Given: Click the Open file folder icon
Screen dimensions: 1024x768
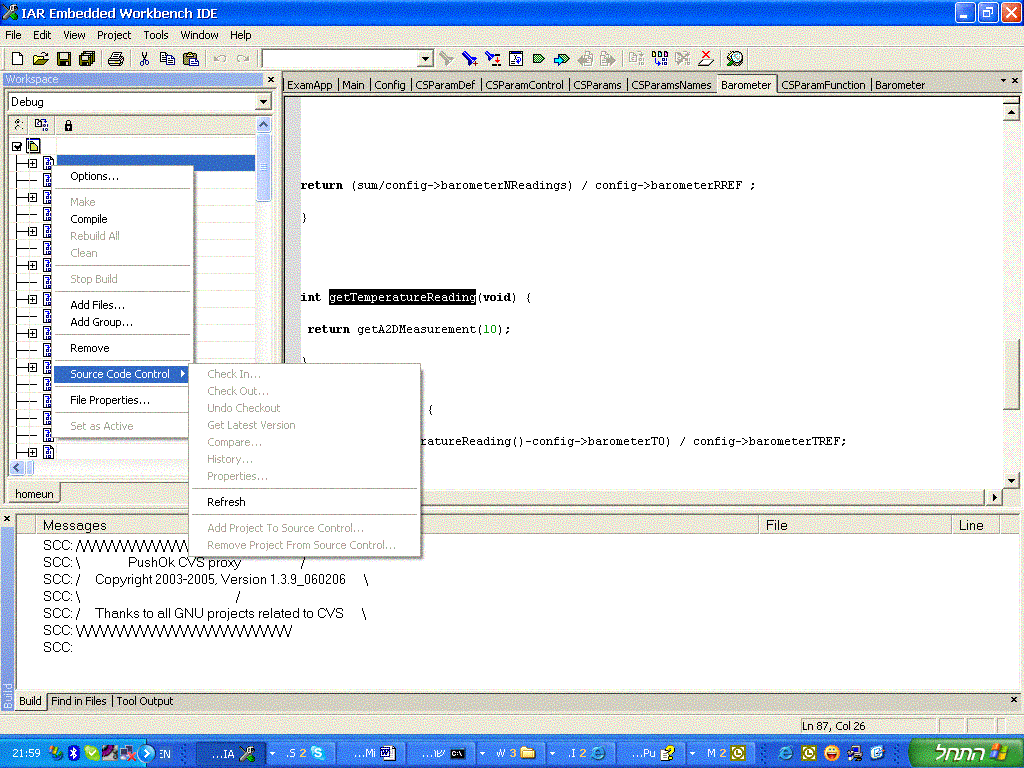Looking at the screenshot, I should pos(41,59).
